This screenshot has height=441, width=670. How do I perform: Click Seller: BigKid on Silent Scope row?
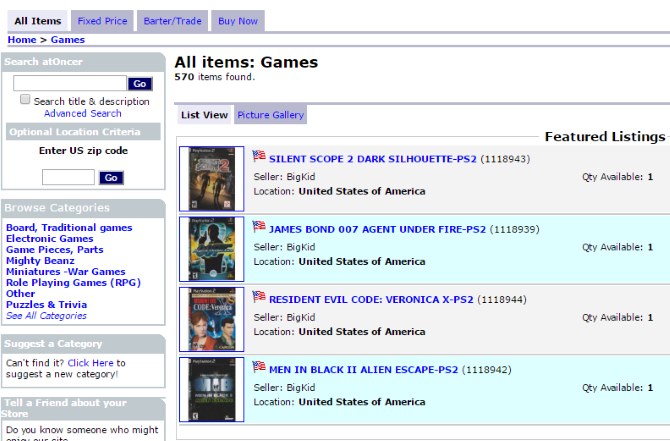284,177
